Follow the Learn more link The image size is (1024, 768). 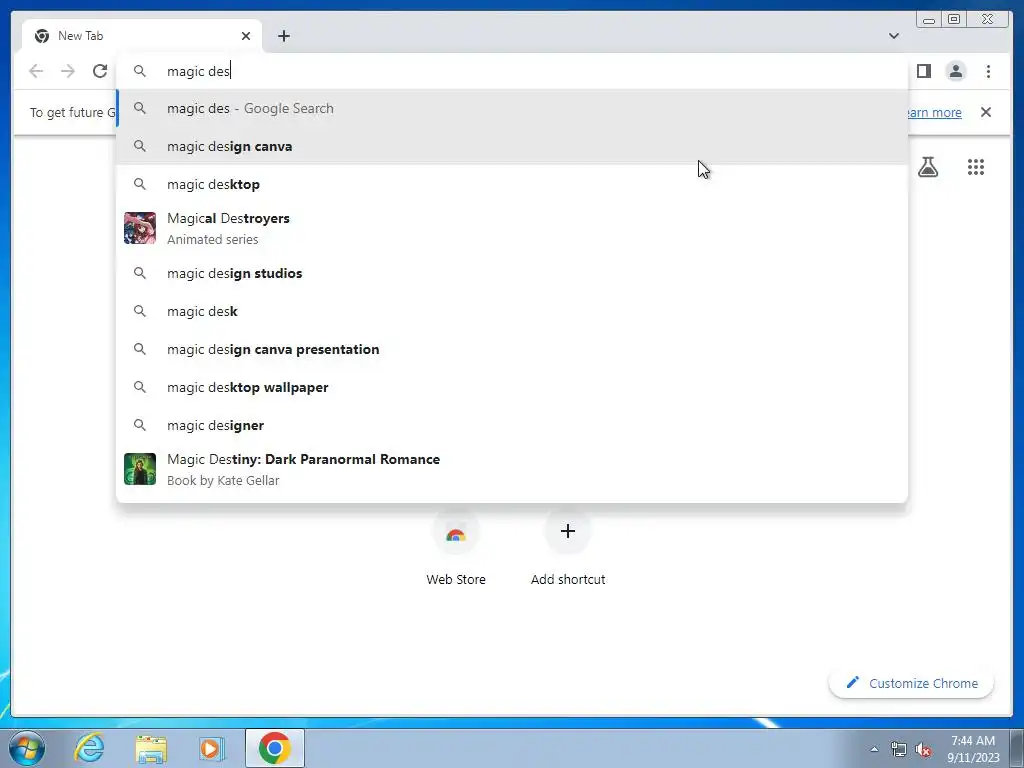(x=934, y=112)
